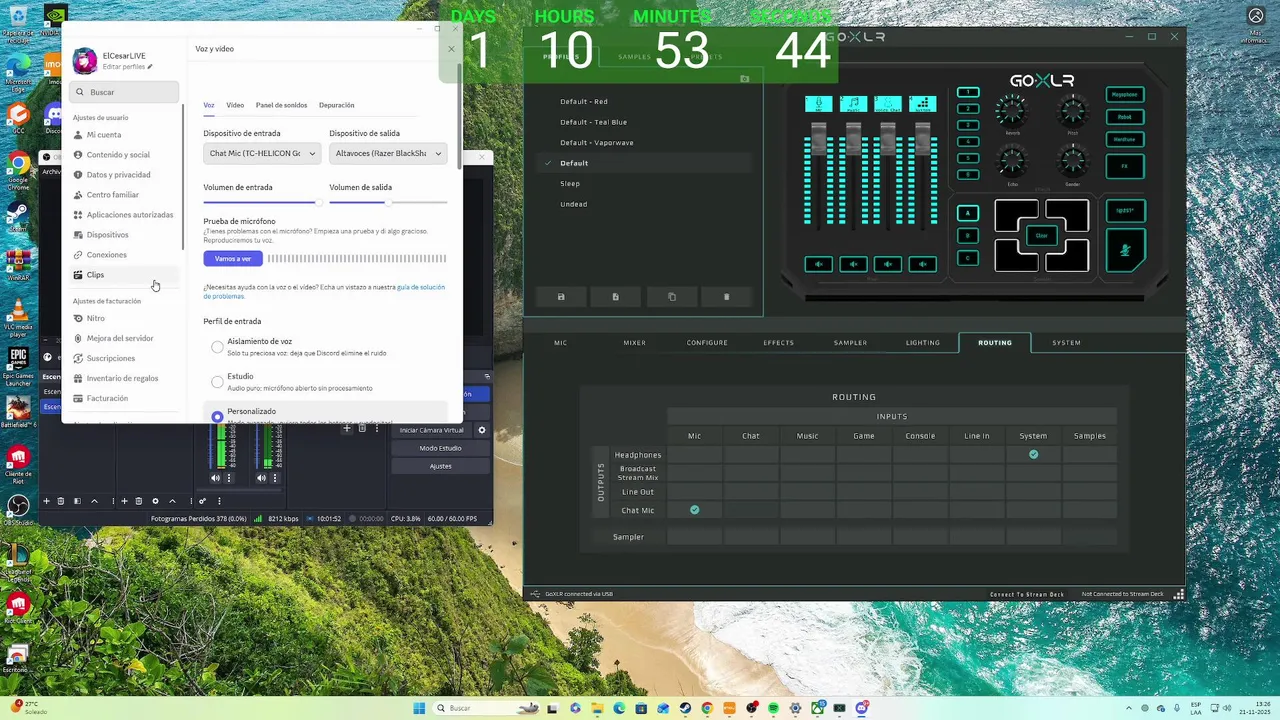Click the Mic channel icon above fader 1
1280x720 pixels.
click(x=818, y=103)
